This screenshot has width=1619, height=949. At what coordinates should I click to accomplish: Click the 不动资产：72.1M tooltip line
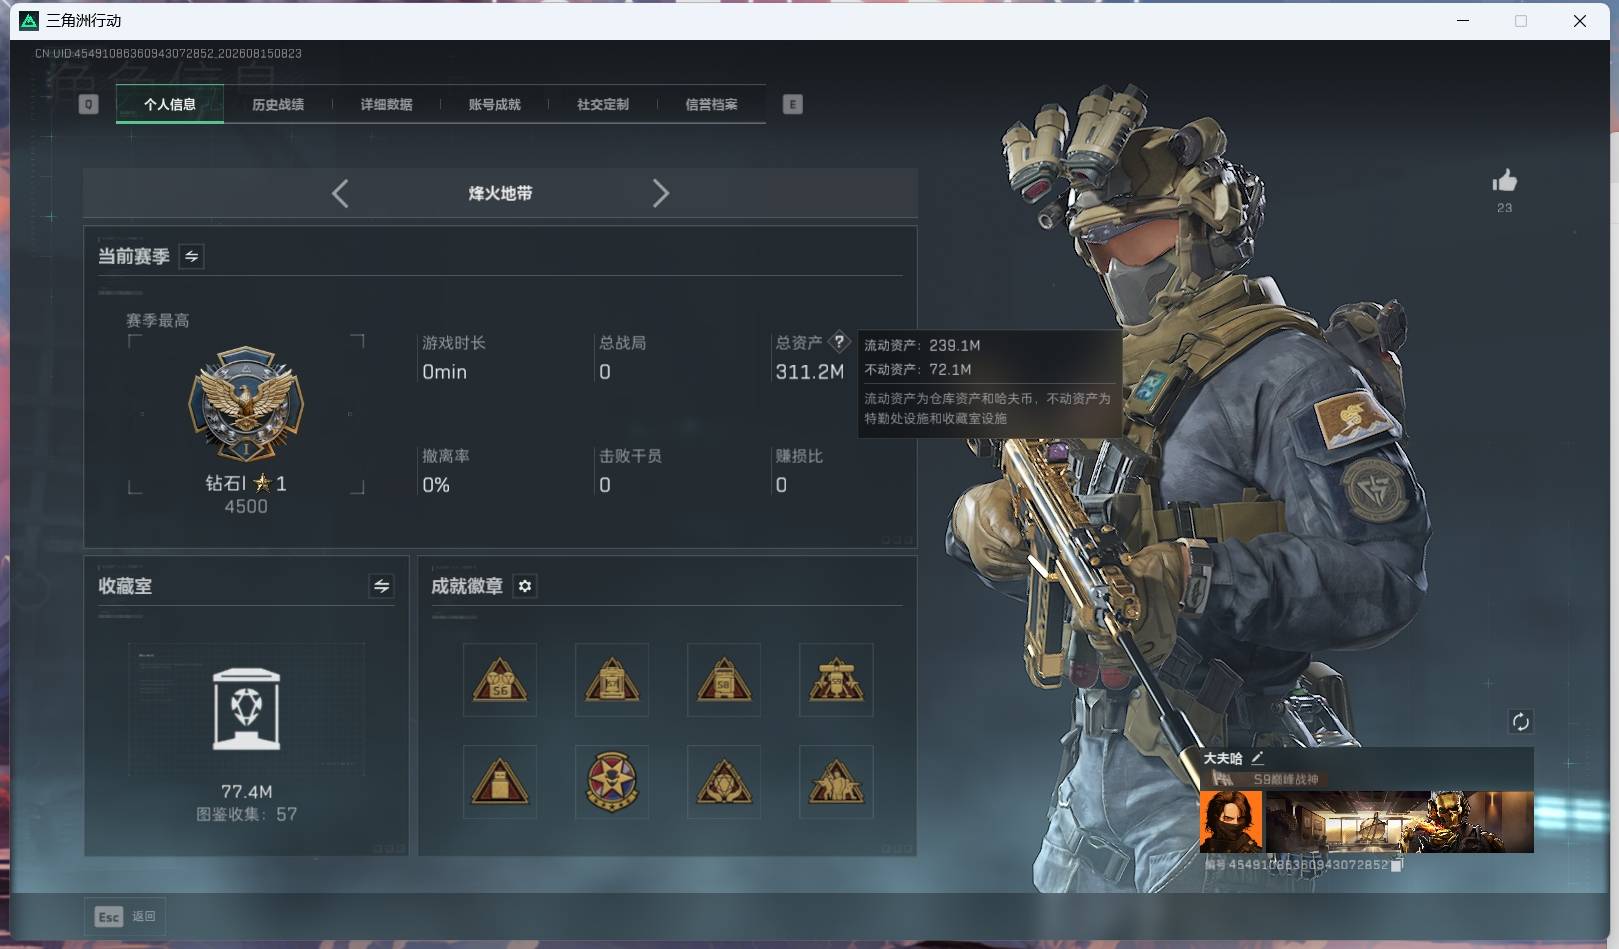click(918, 369)
